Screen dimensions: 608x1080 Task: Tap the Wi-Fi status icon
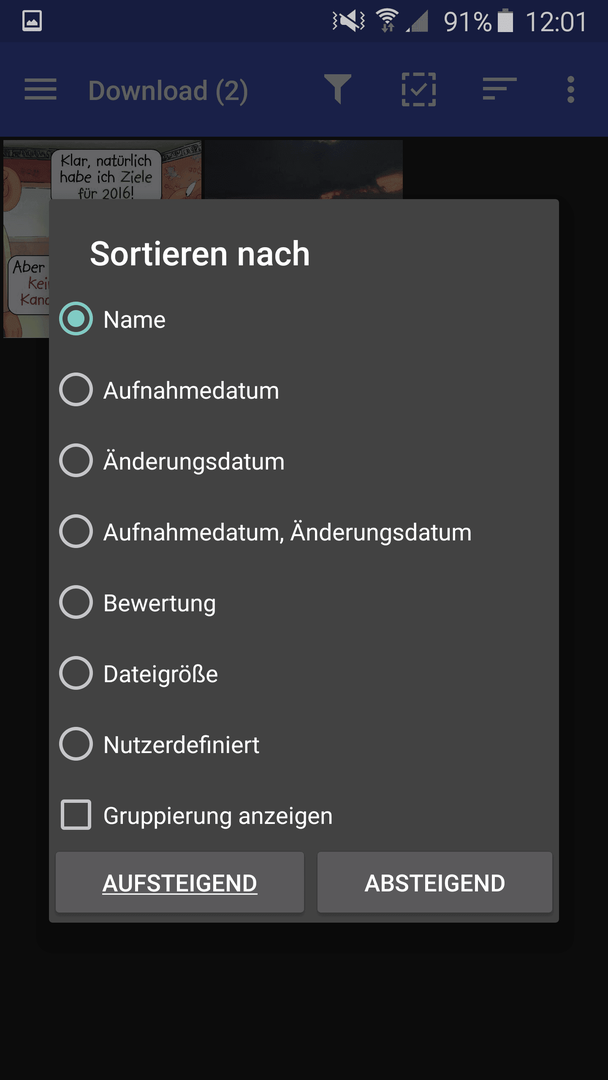coord(388,21)
